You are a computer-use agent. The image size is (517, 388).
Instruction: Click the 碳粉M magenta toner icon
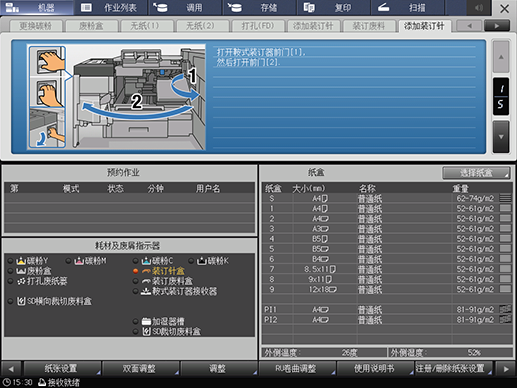click(x=79, y=261)
